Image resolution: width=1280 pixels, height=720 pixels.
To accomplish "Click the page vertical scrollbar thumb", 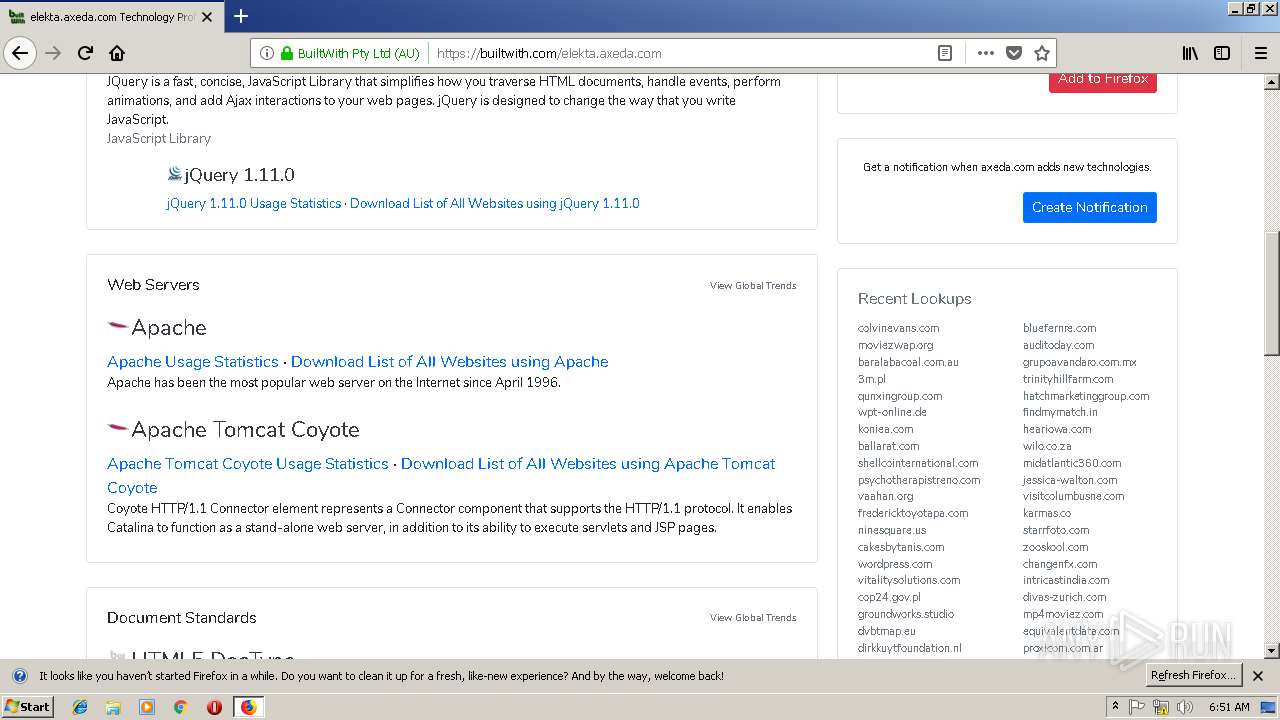I will click(1271, 293).
